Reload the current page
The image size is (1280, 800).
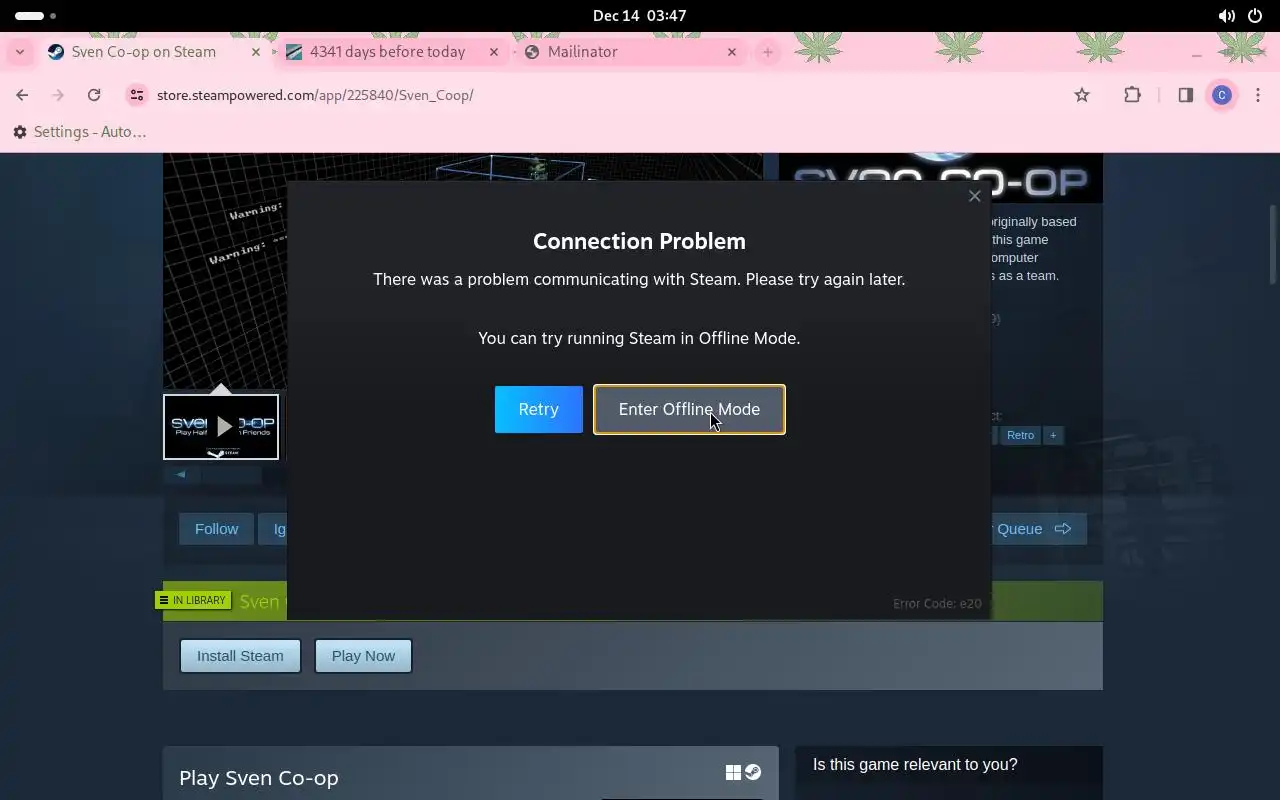click(x=94, y=95)
